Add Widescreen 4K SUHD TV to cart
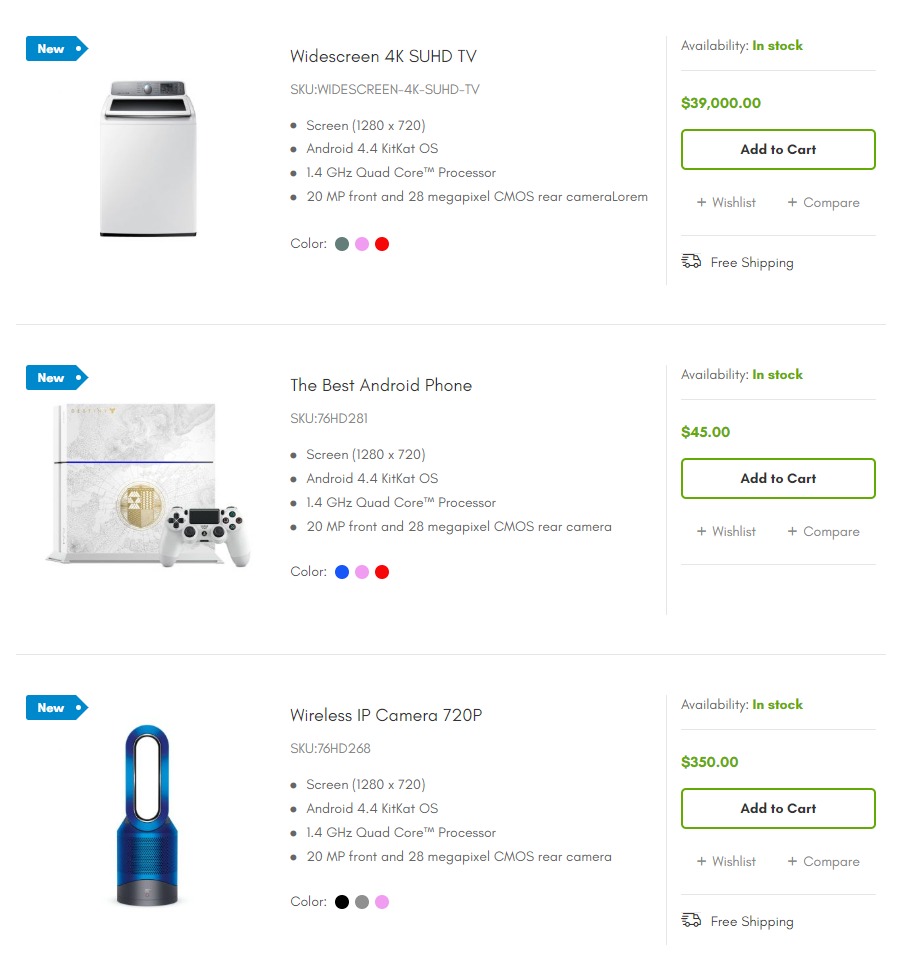Image resolution: width=924 pixels, height=975 pixels. tap(778, 150)
